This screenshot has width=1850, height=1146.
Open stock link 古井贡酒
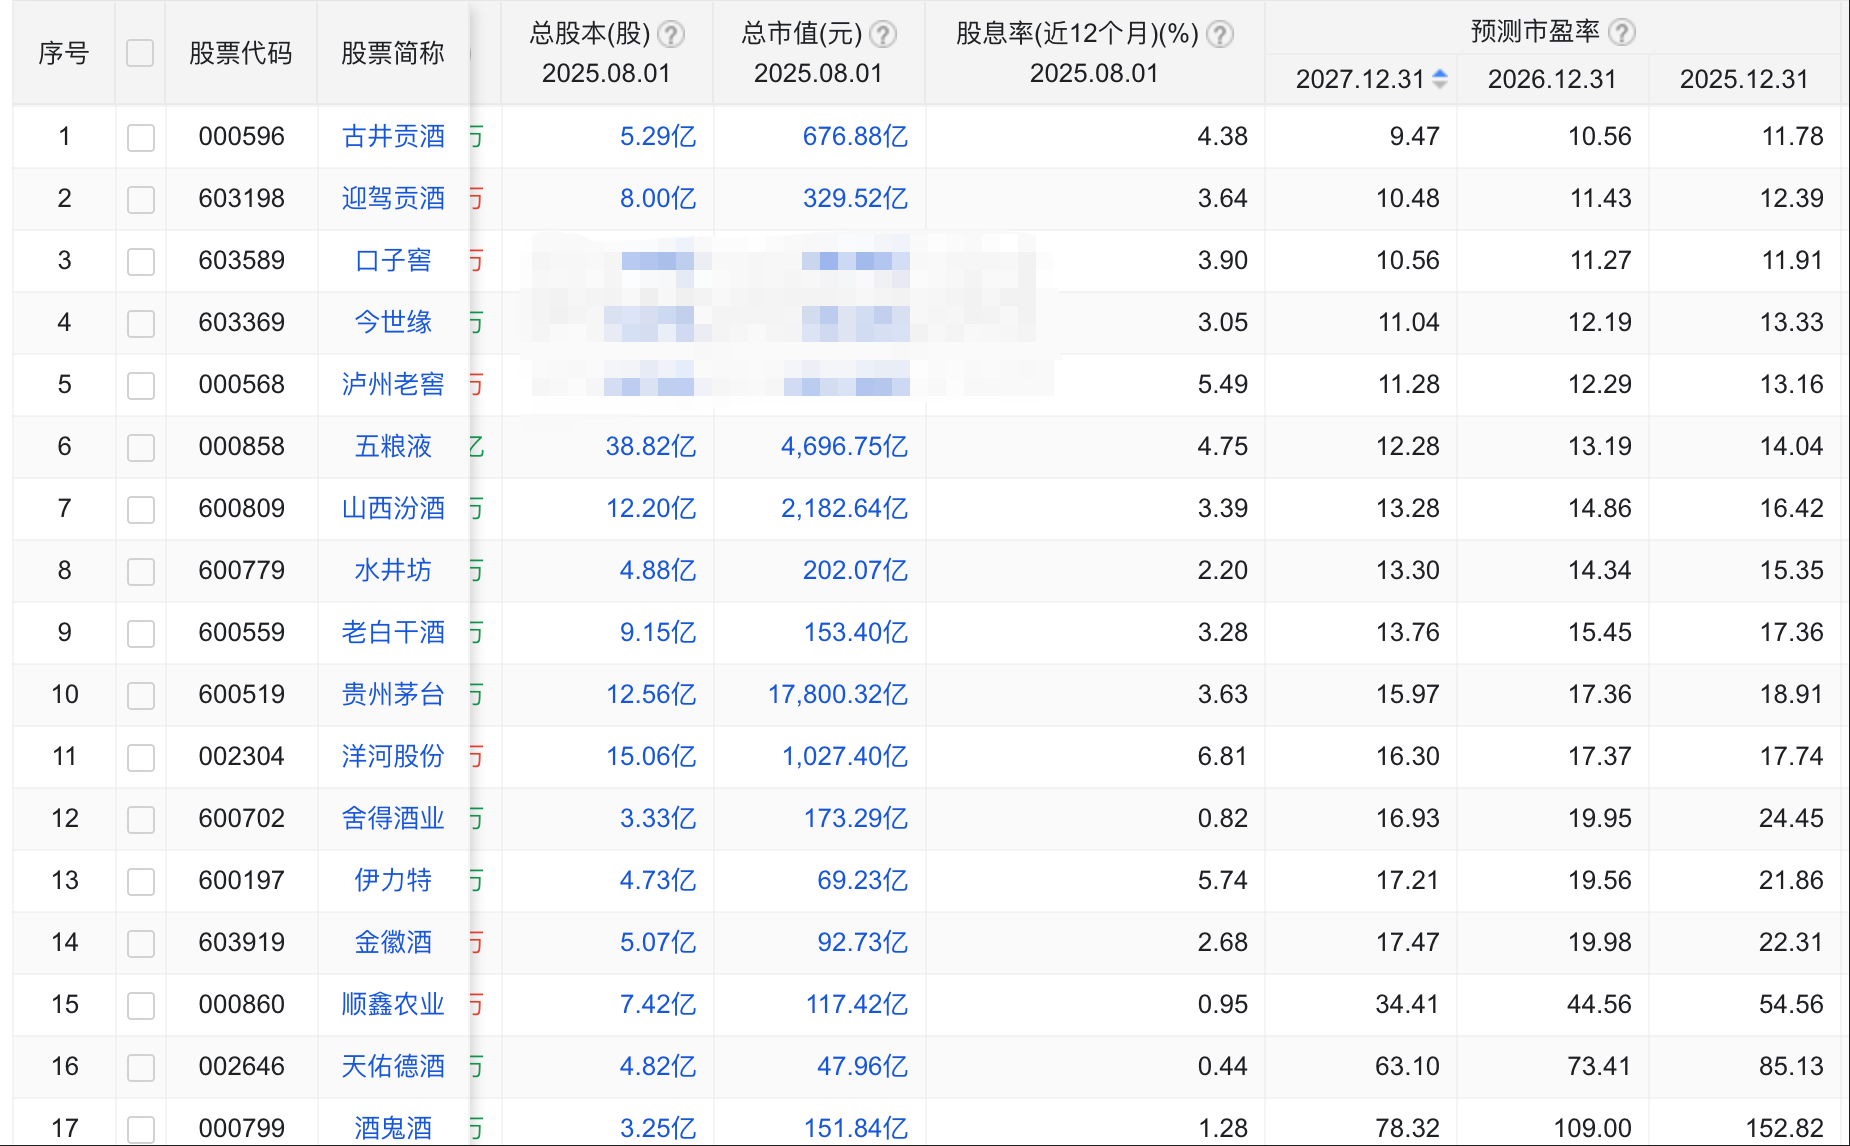[393, 136]
